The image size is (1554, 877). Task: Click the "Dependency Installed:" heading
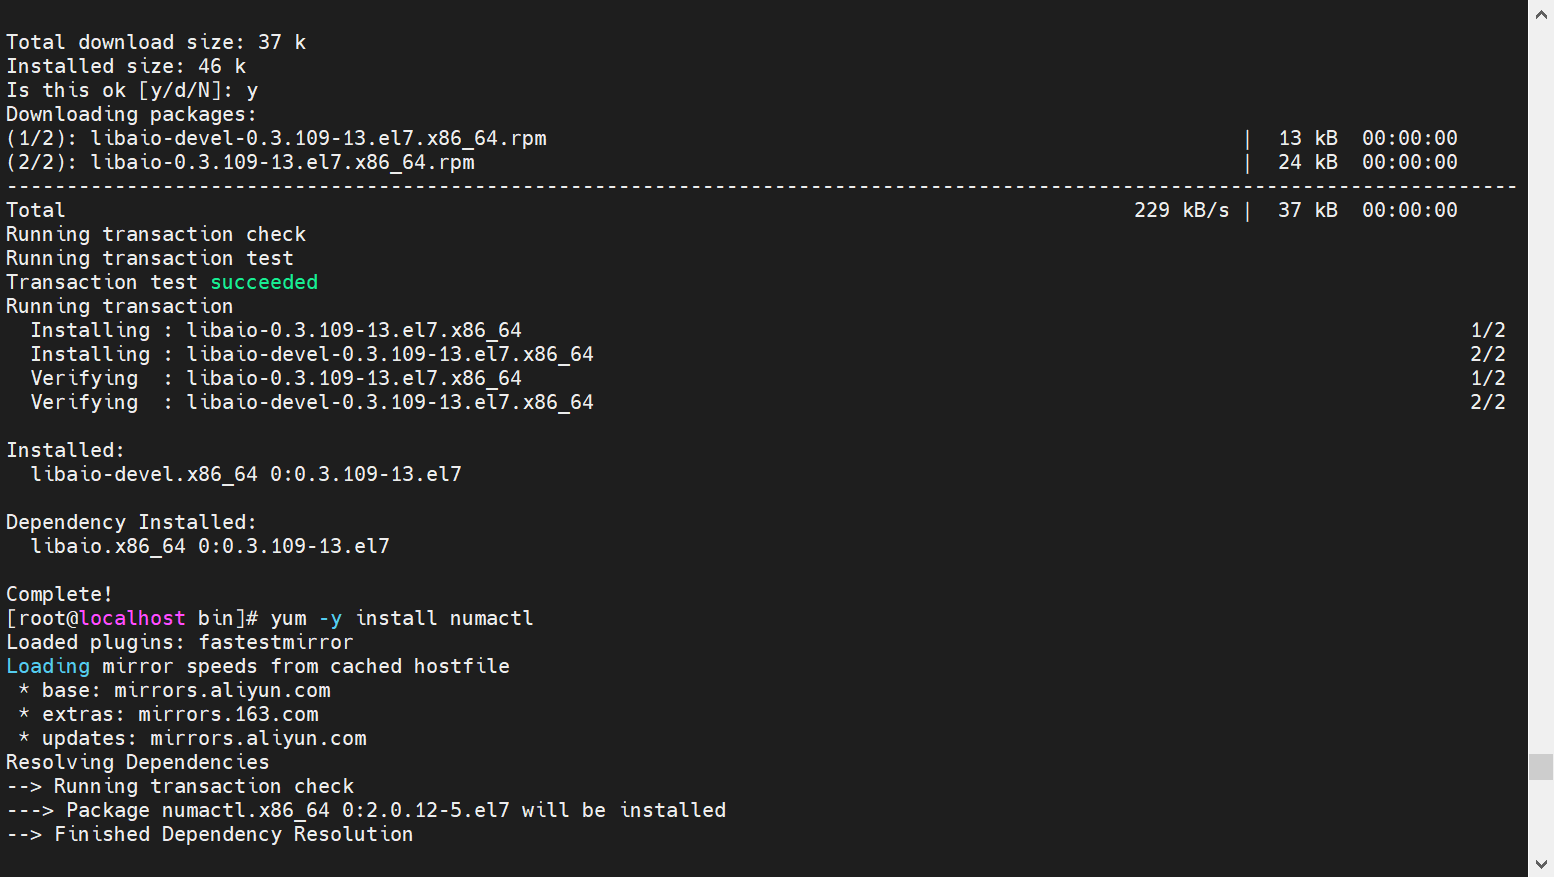[x=131, y=522]
